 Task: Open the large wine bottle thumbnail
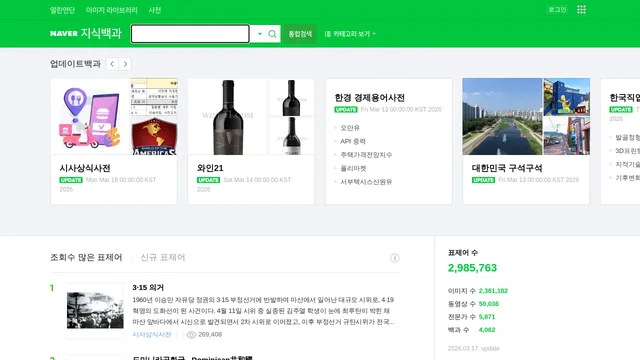click(227, 116)
